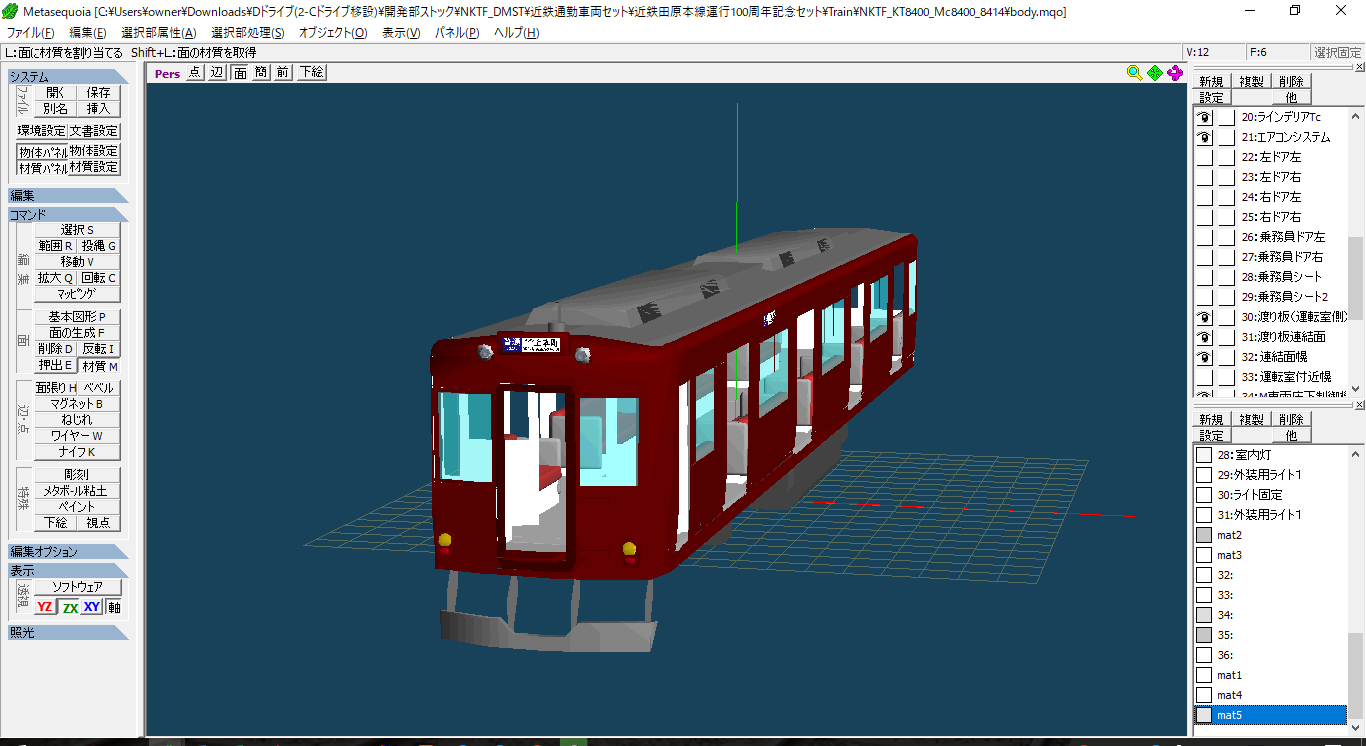Toggle the 下絵 background image view button
The width and height of the screenshot is (1366, 746).
coord(311,72)
